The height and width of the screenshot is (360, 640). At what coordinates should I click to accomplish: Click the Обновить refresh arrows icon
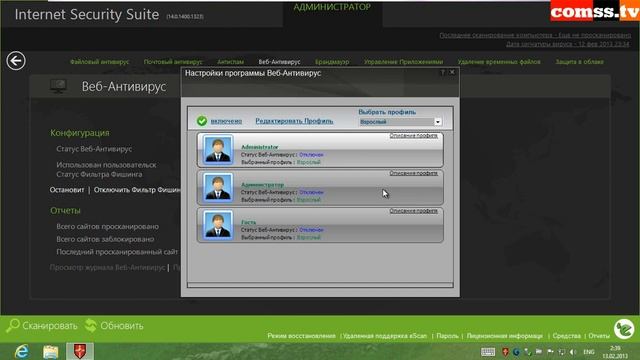tap(91, 326)
